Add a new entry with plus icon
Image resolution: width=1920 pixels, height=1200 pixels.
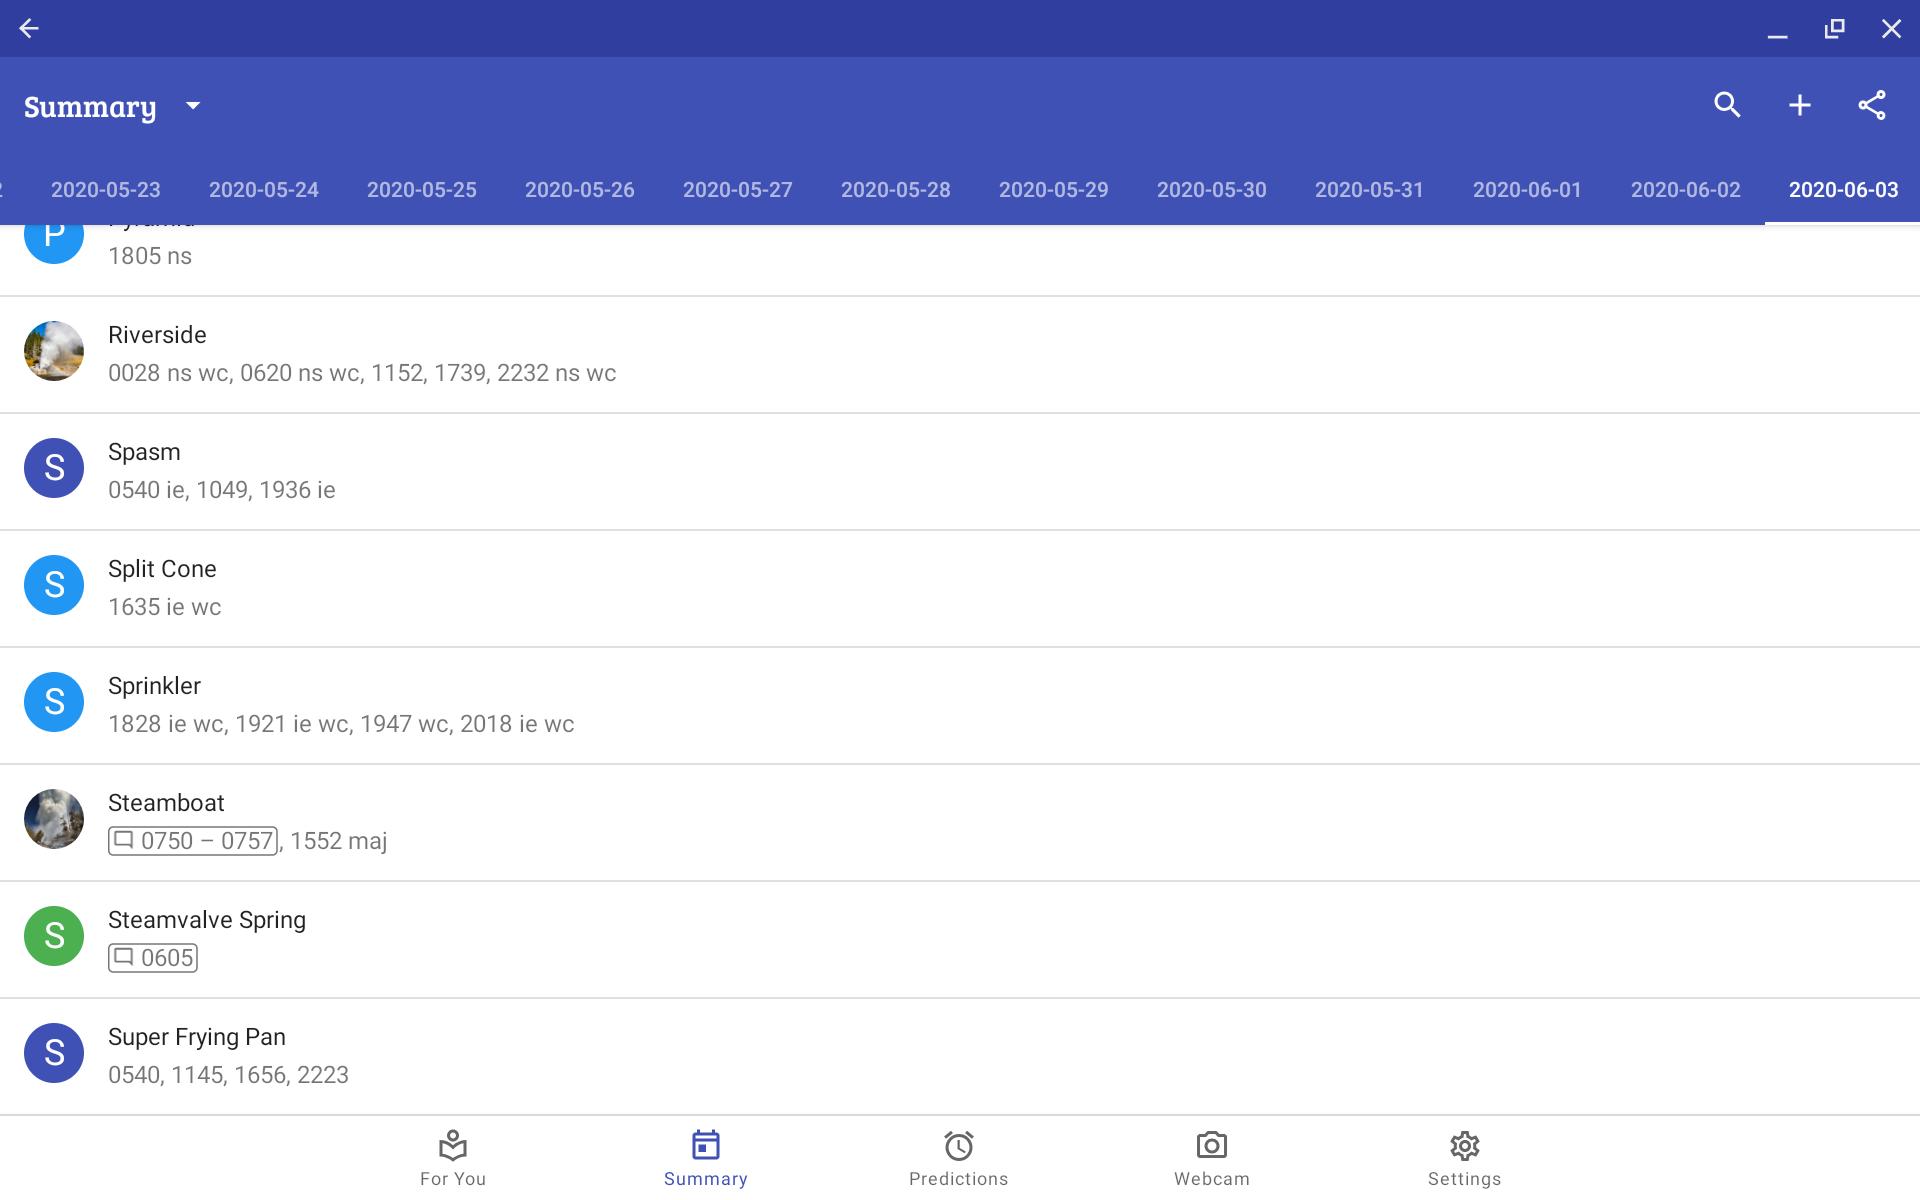pyautogui.click(x=1799, y=105)
